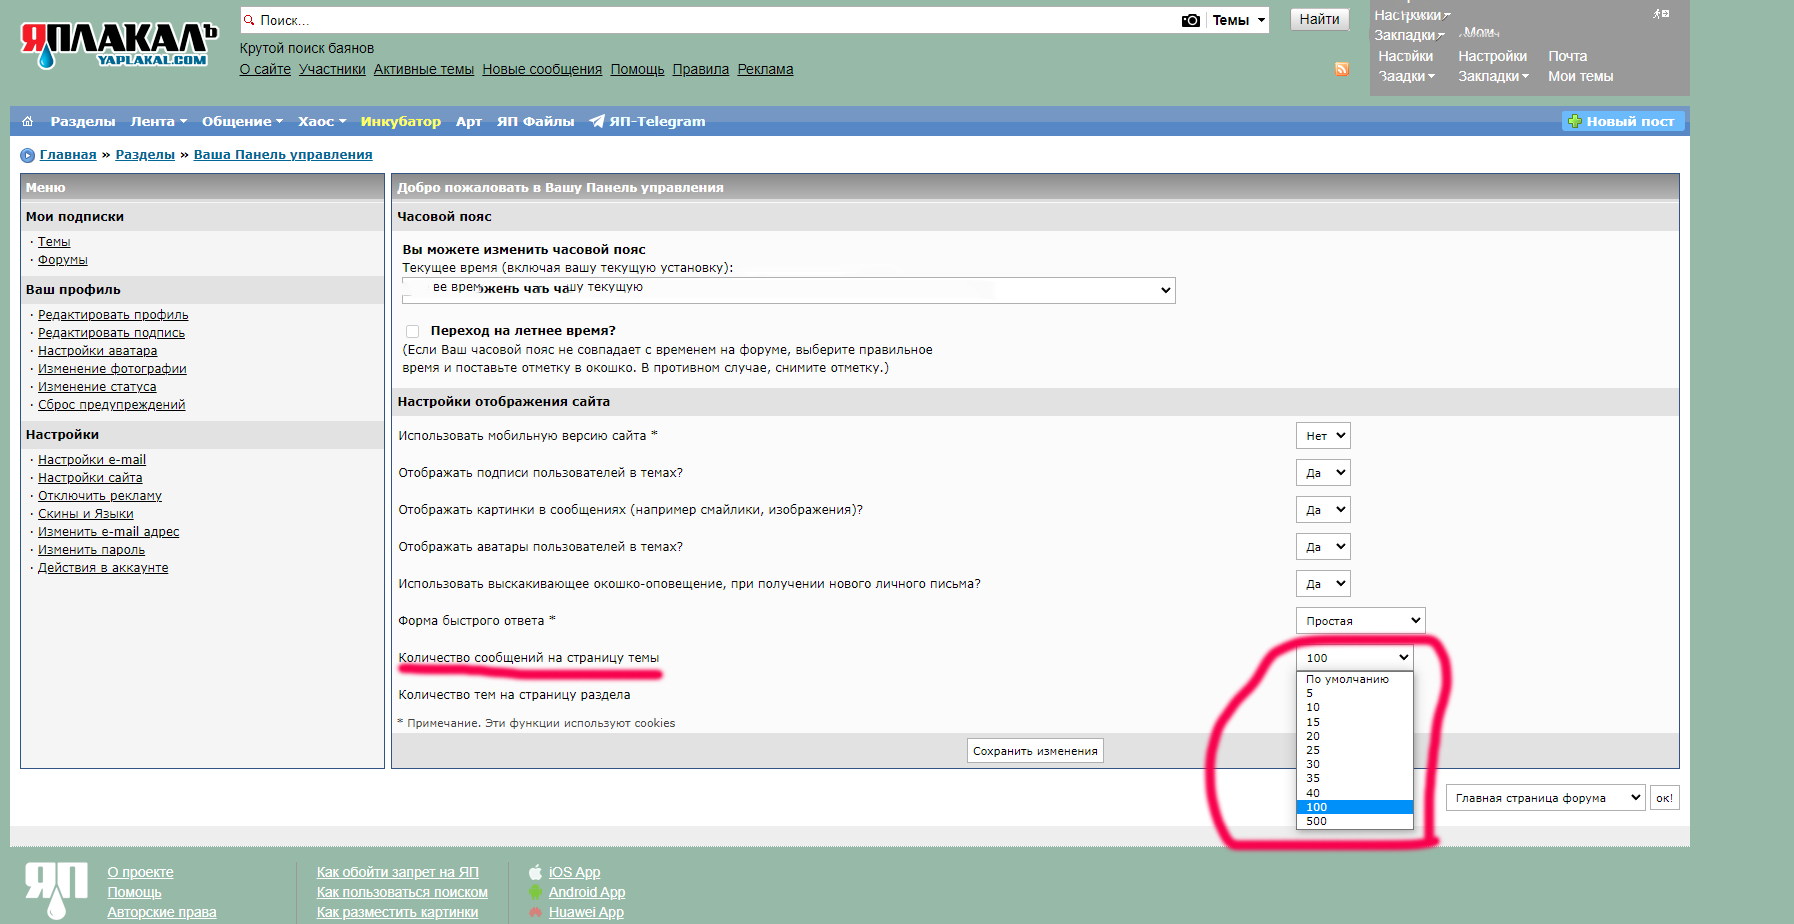Open 'Сброс предупреждений' link
Viewport: 1794px width, 924px height.
point(111,405)
